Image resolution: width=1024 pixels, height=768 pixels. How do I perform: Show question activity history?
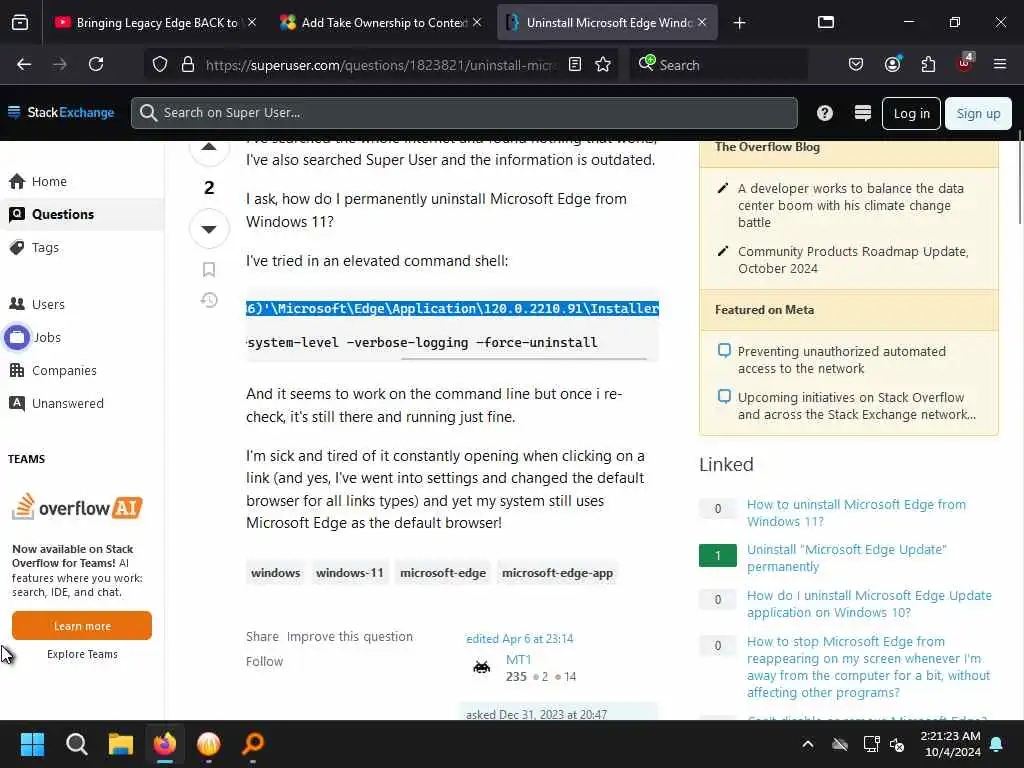pyautogui.click(x=209, y=300)
